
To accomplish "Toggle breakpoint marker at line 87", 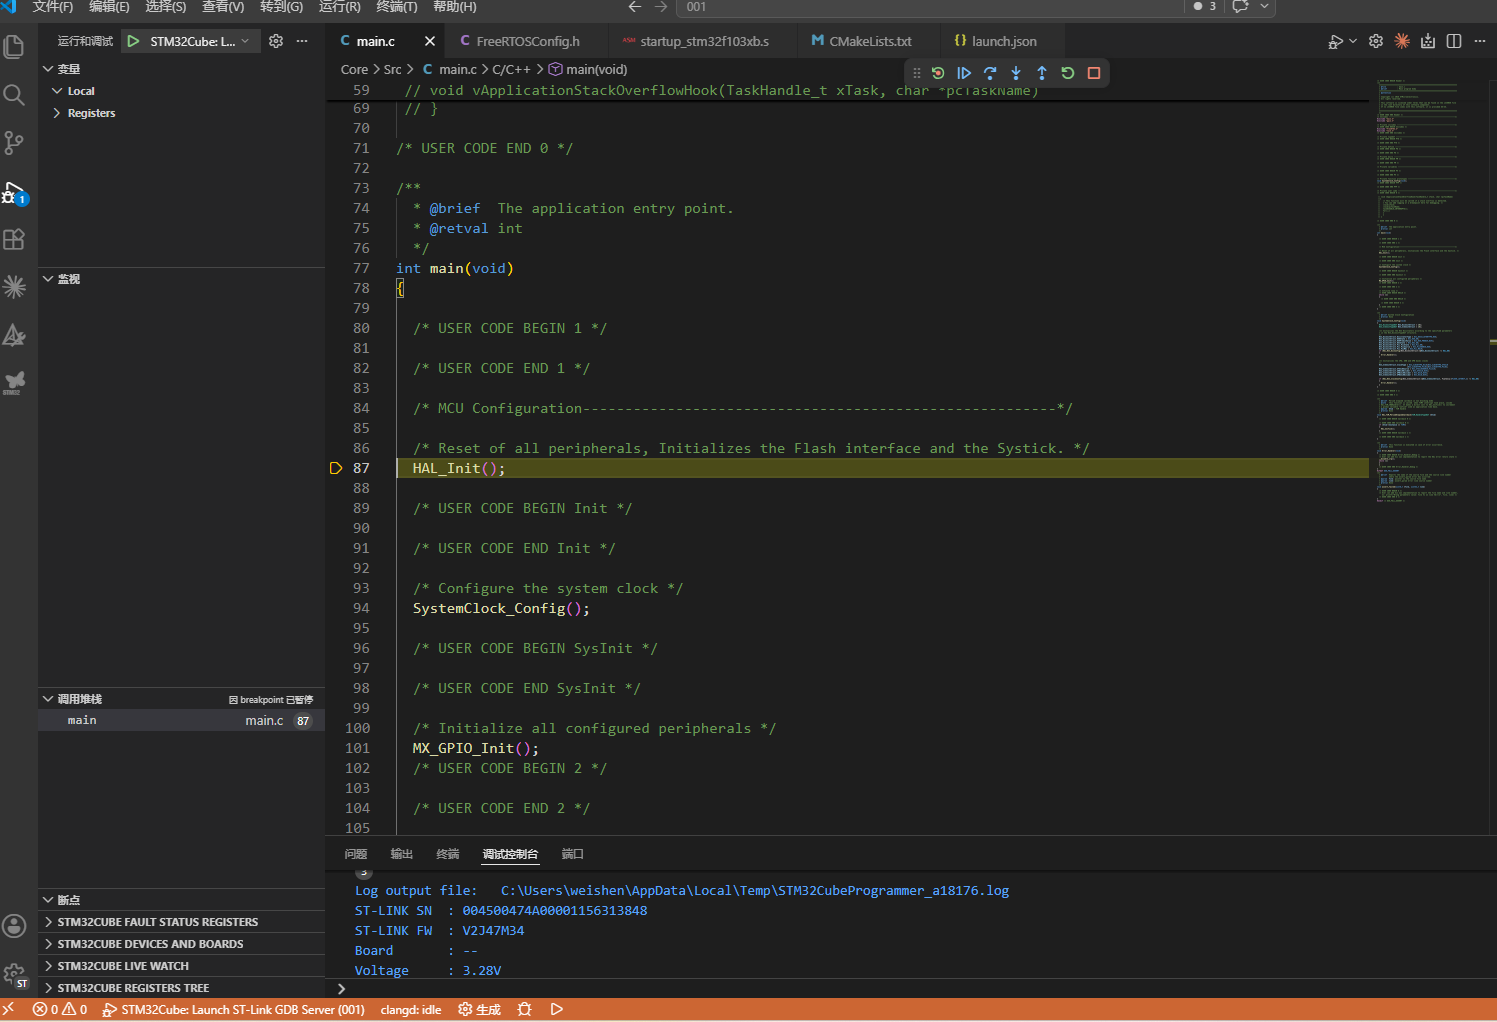I will pos(336,468).
